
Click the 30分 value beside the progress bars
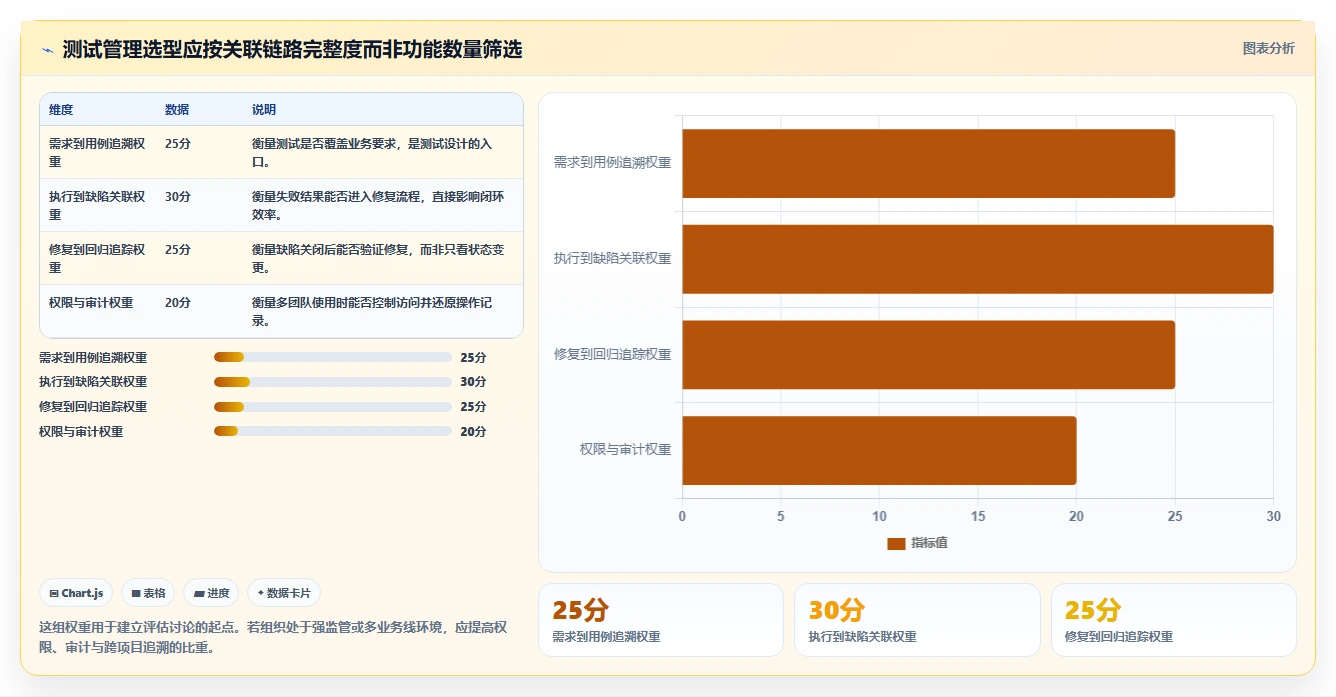tap(473, 382)
